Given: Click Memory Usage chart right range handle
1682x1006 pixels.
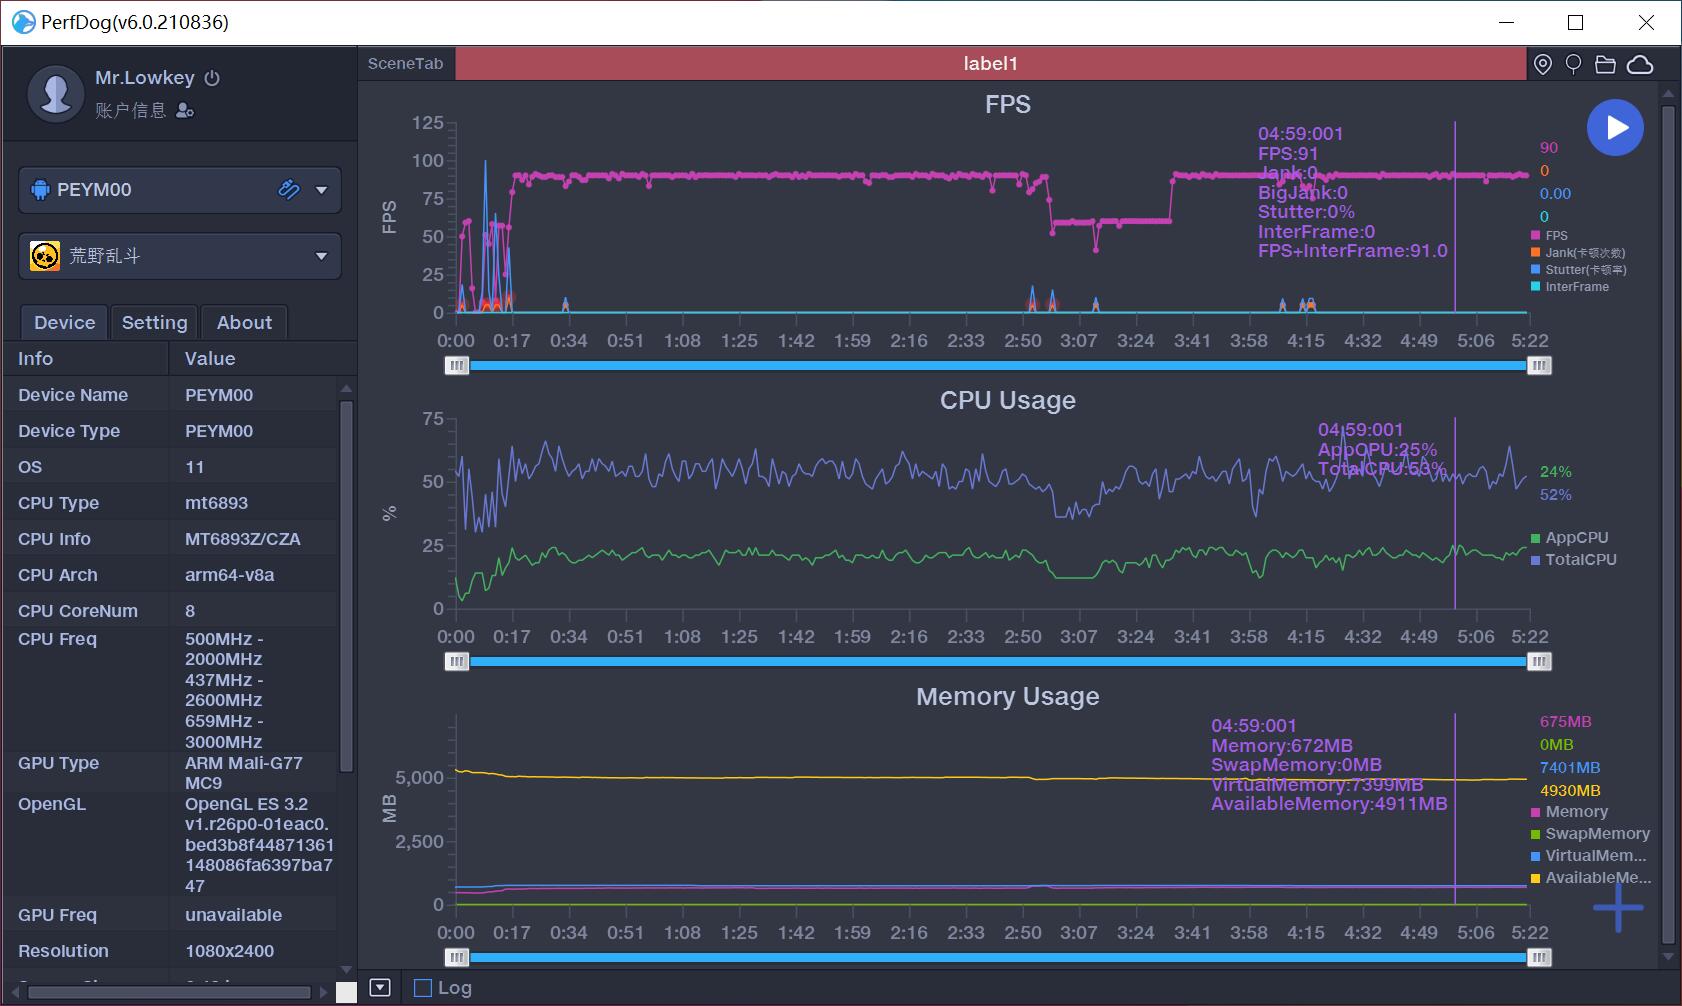Looking at the screenshot, I should (1539, 958).
